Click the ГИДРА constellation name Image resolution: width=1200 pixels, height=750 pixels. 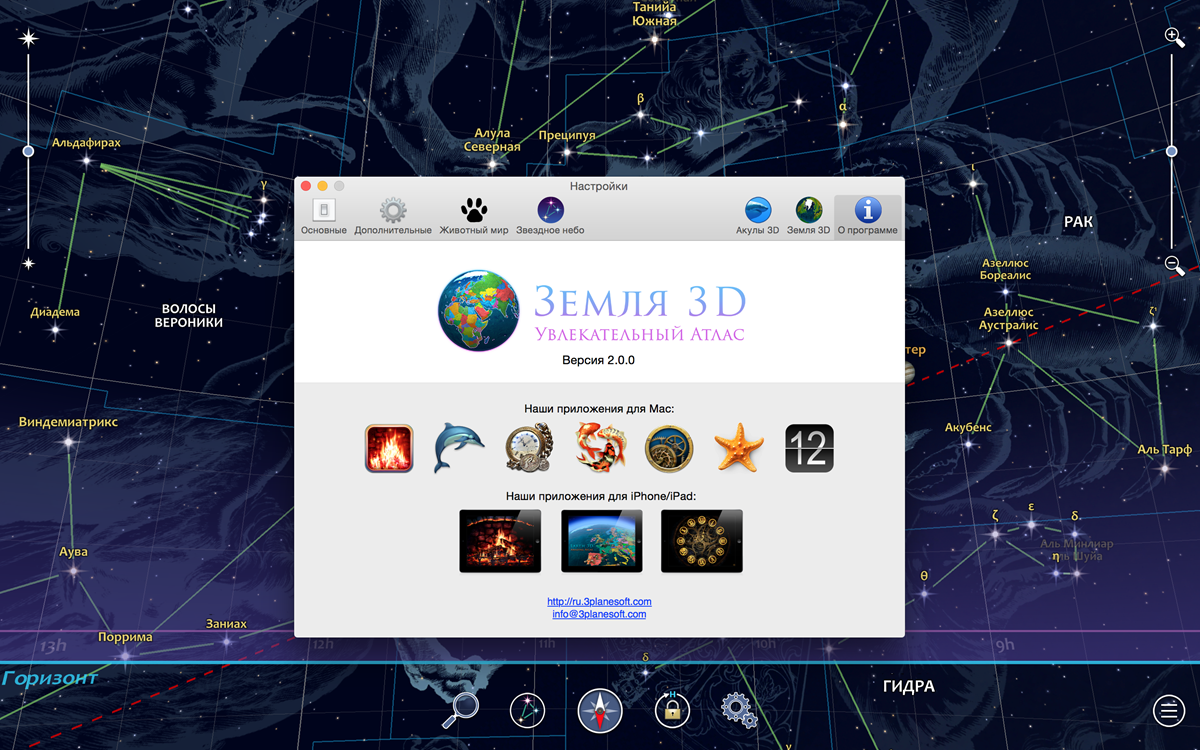(909, 687)
